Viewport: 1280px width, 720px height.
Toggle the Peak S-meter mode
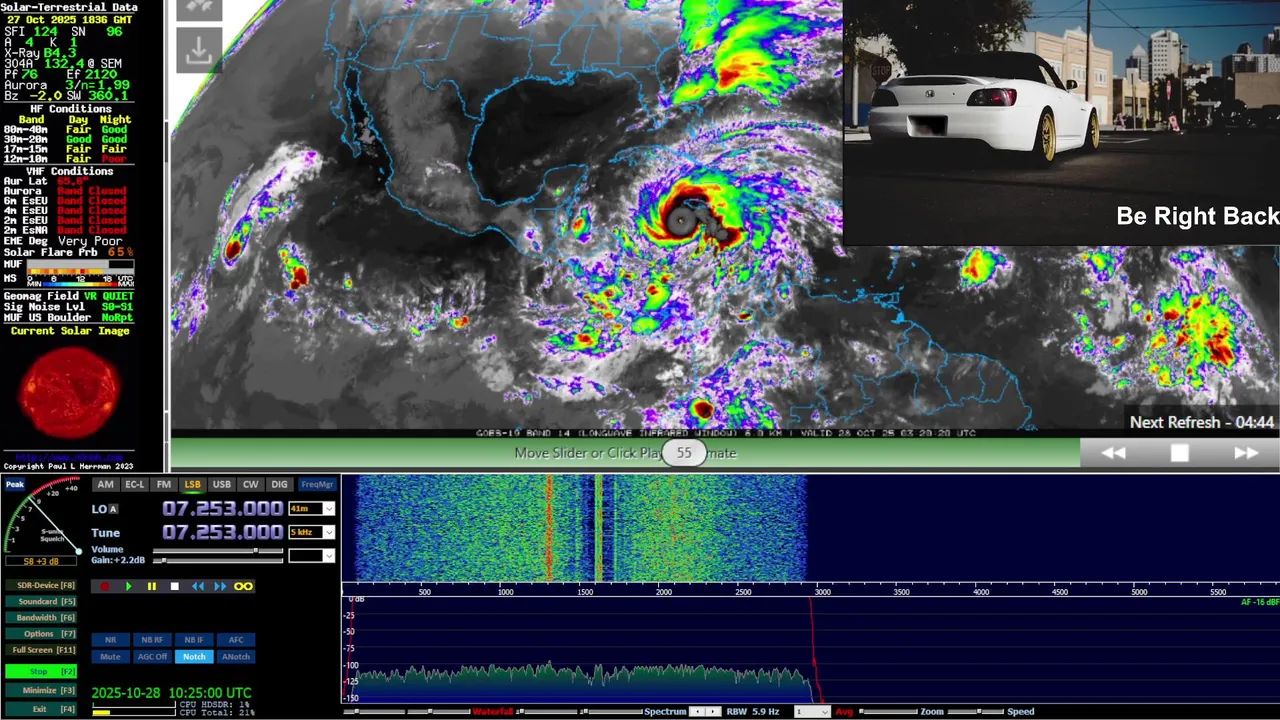(x=15, y=485)
